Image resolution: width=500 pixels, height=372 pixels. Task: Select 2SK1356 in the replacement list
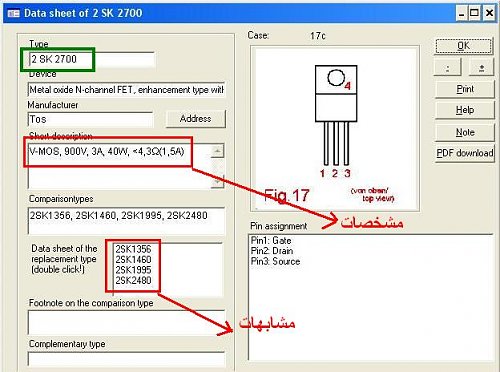pos(133,249)
